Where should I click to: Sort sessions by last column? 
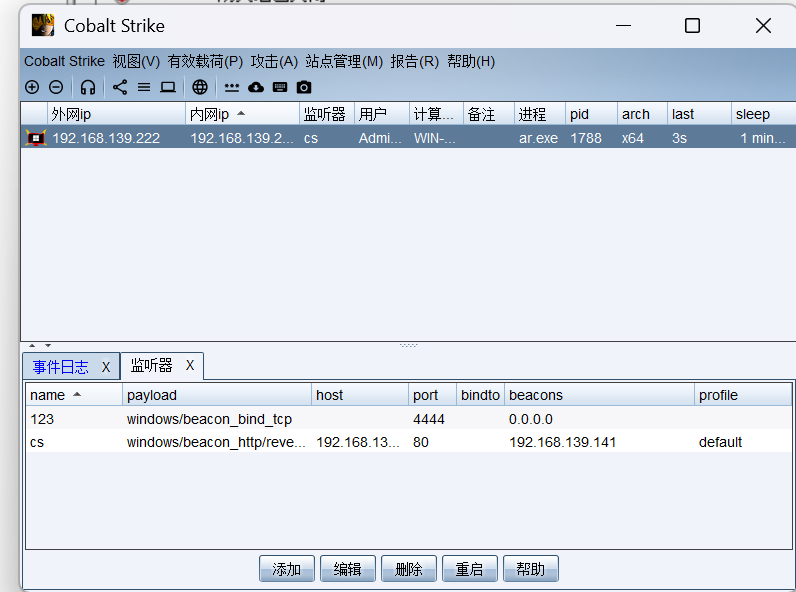click(x=699, y=114)
